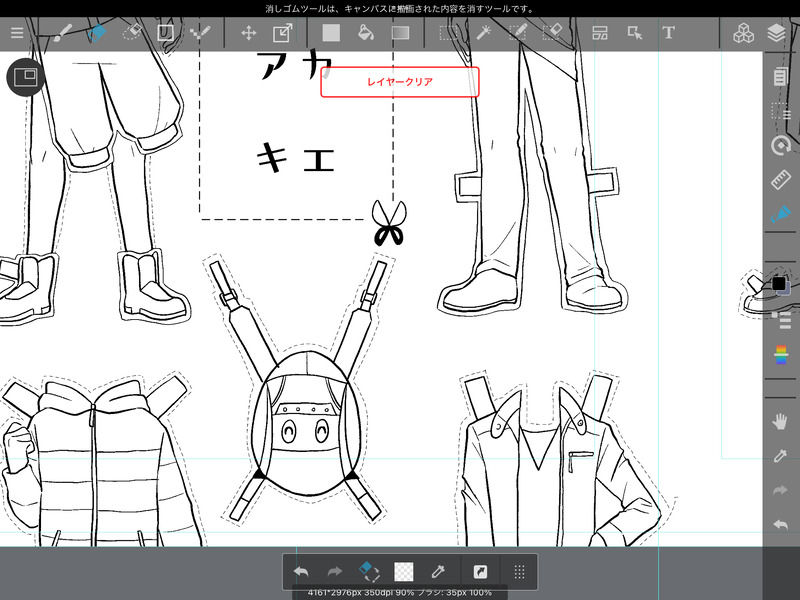
Task: Toggle transparent color swatch in bottom bar
Action: coord(403,572)
